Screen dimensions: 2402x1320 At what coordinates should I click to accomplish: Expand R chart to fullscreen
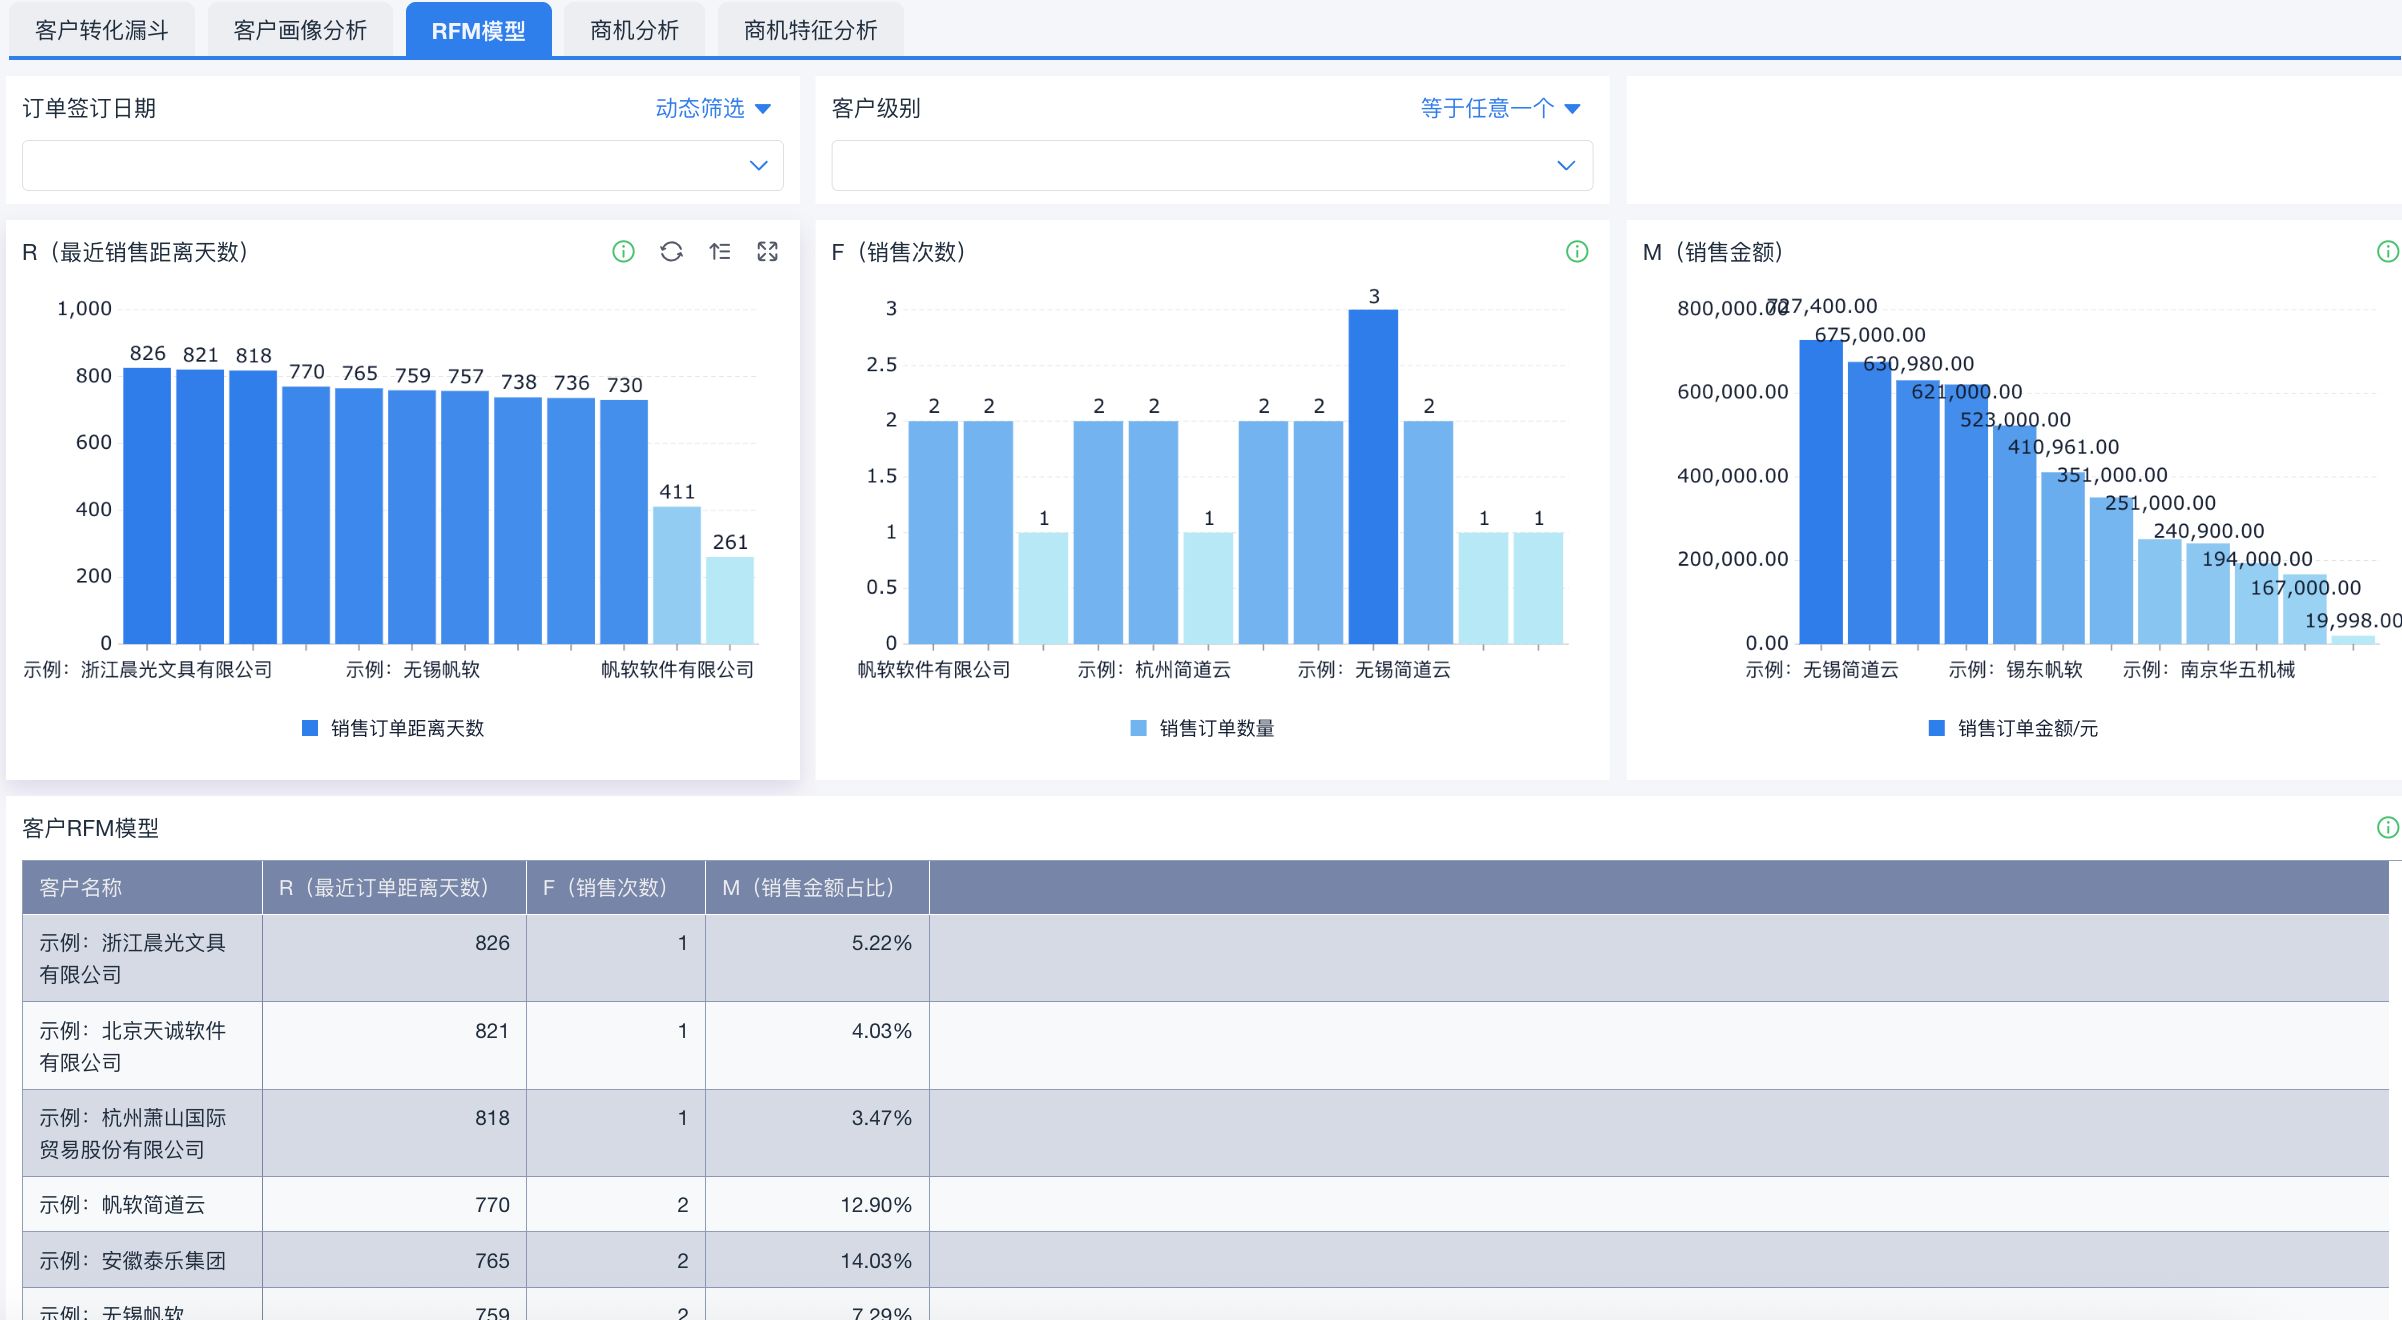click(x=767, y=252)
